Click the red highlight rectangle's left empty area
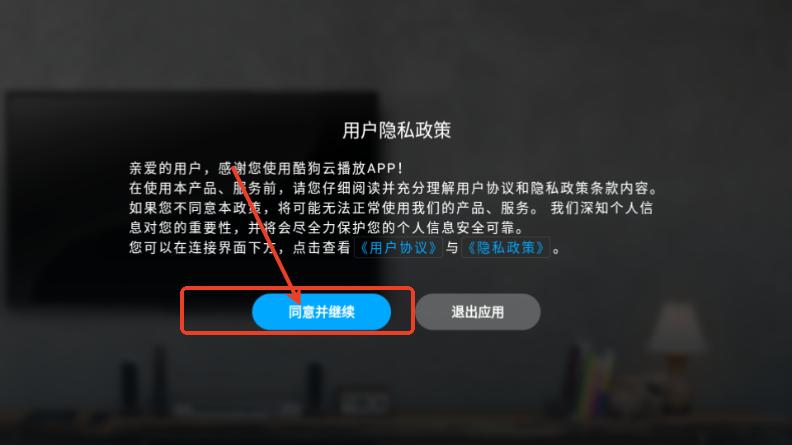This screenshot has width=792, height=445. pyautogui.click(x=217, y=311)
